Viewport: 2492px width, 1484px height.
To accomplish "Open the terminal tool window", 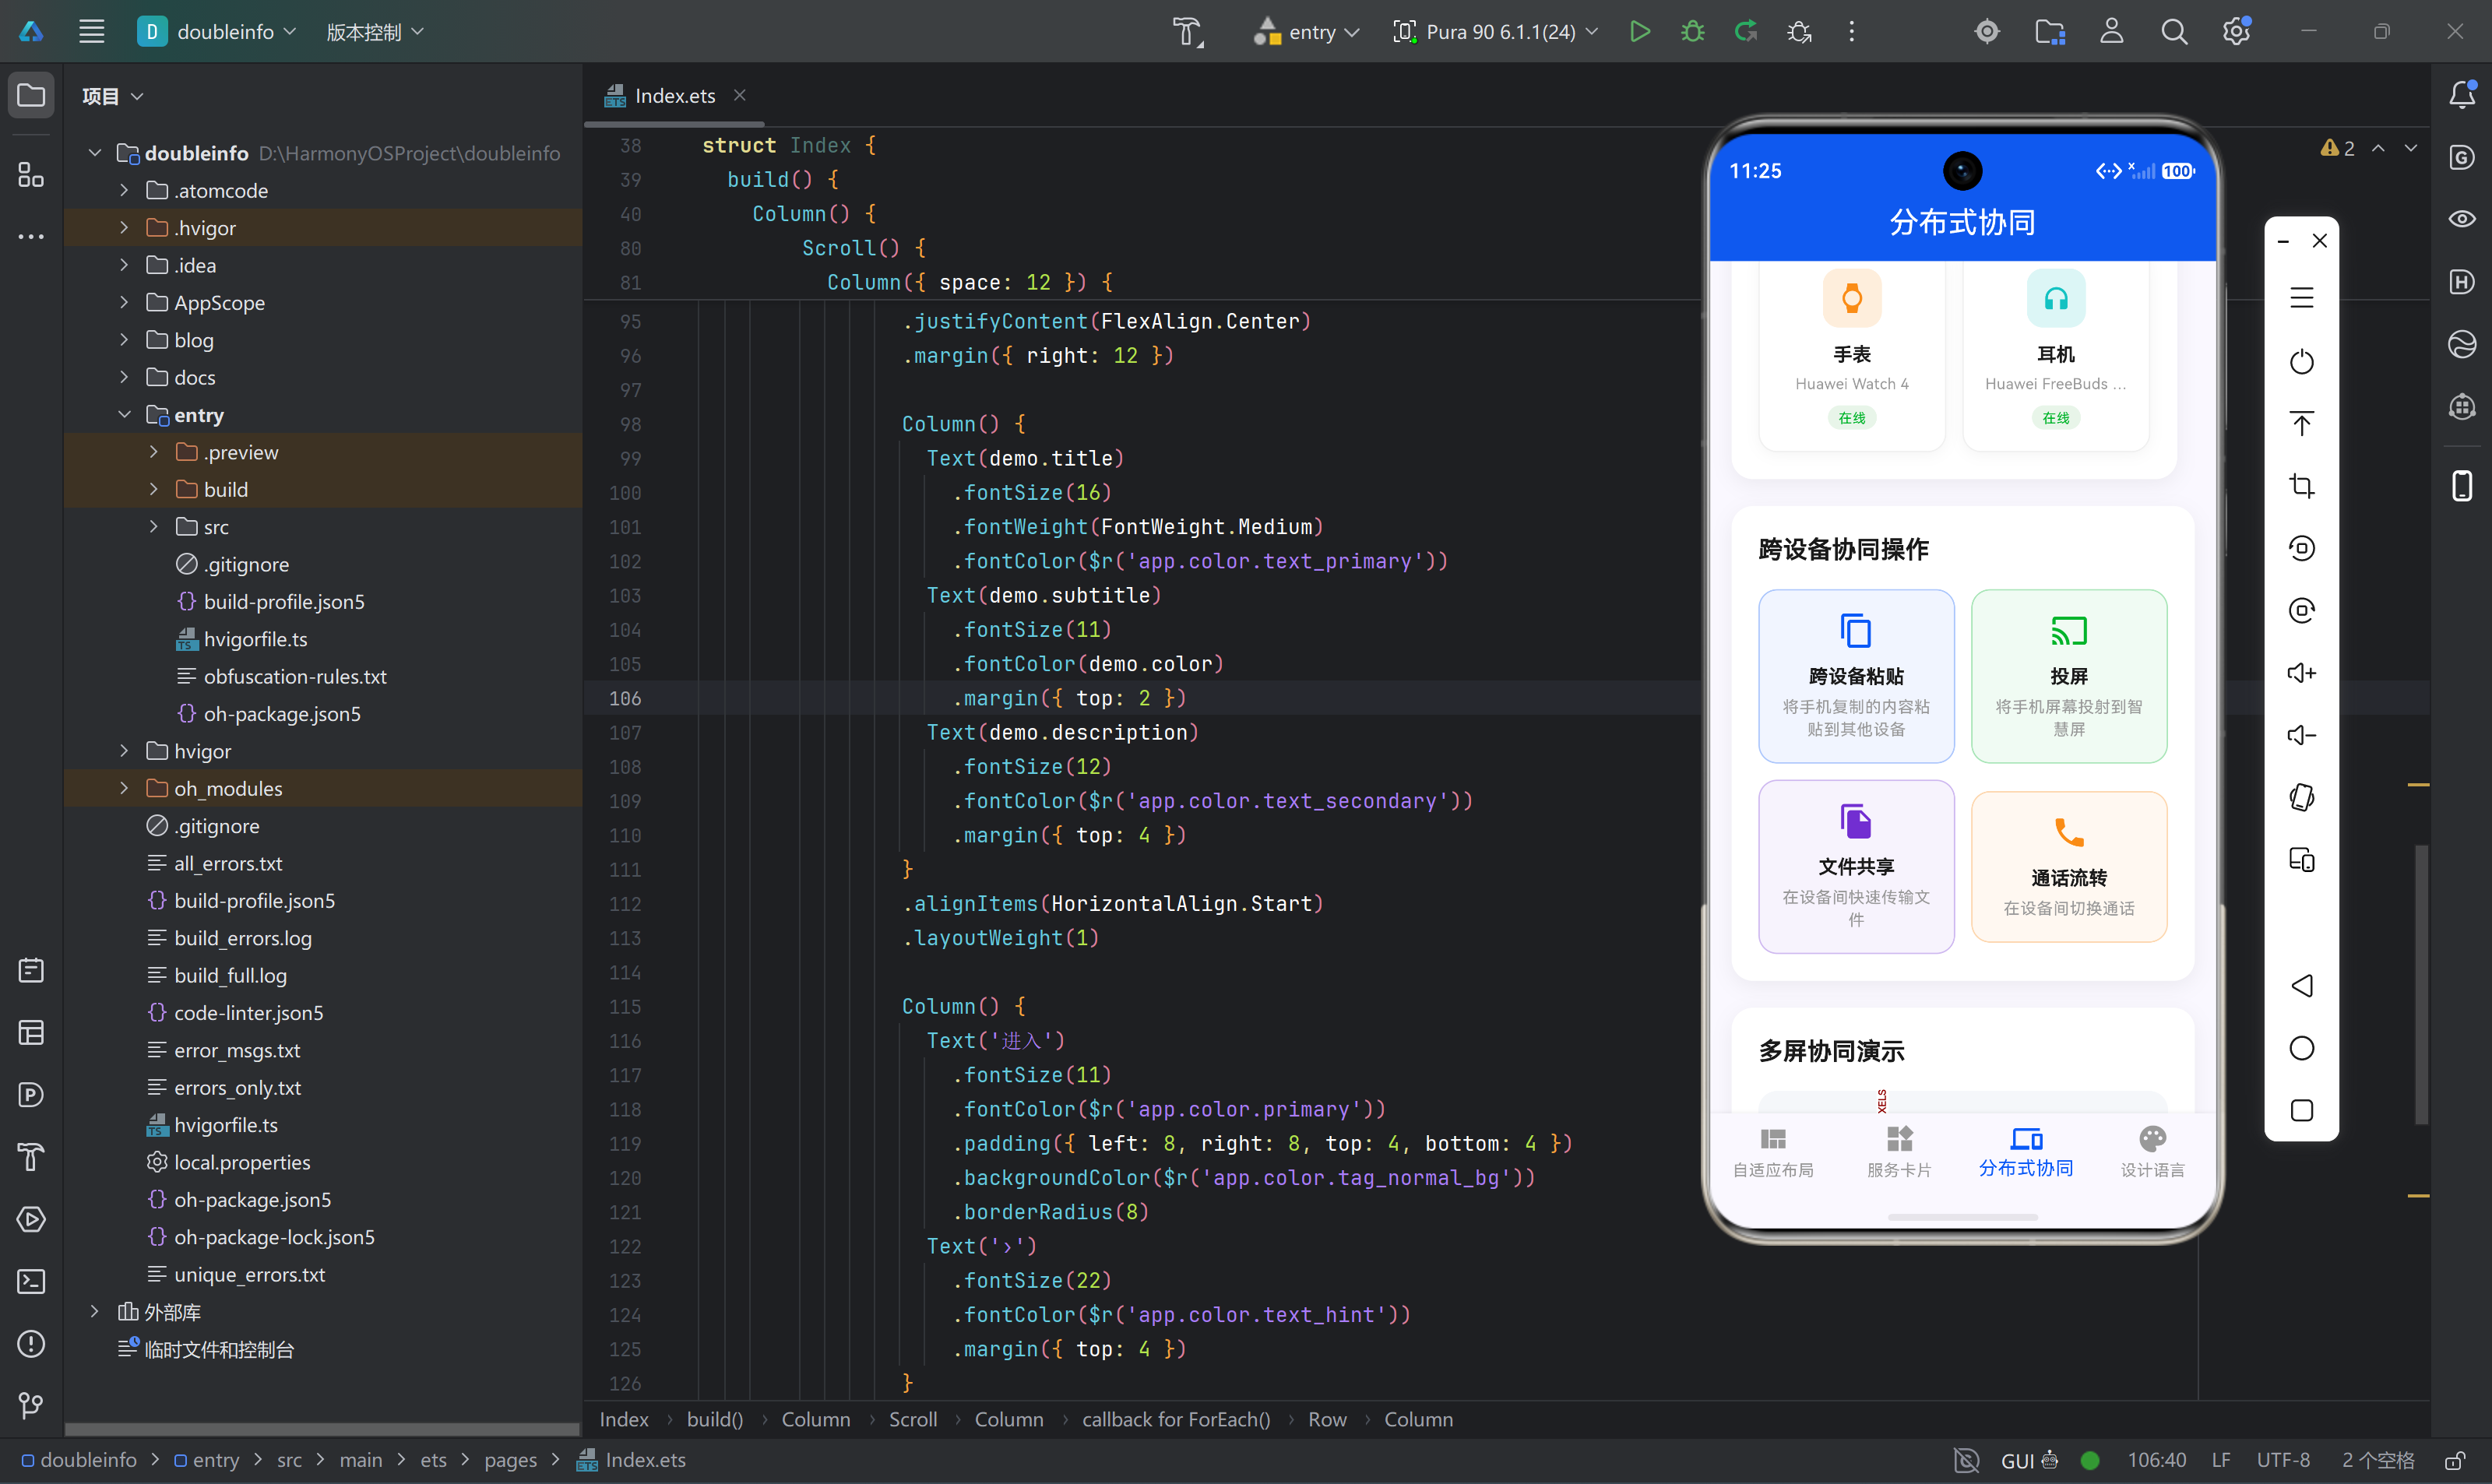I will coord(31,1281).
